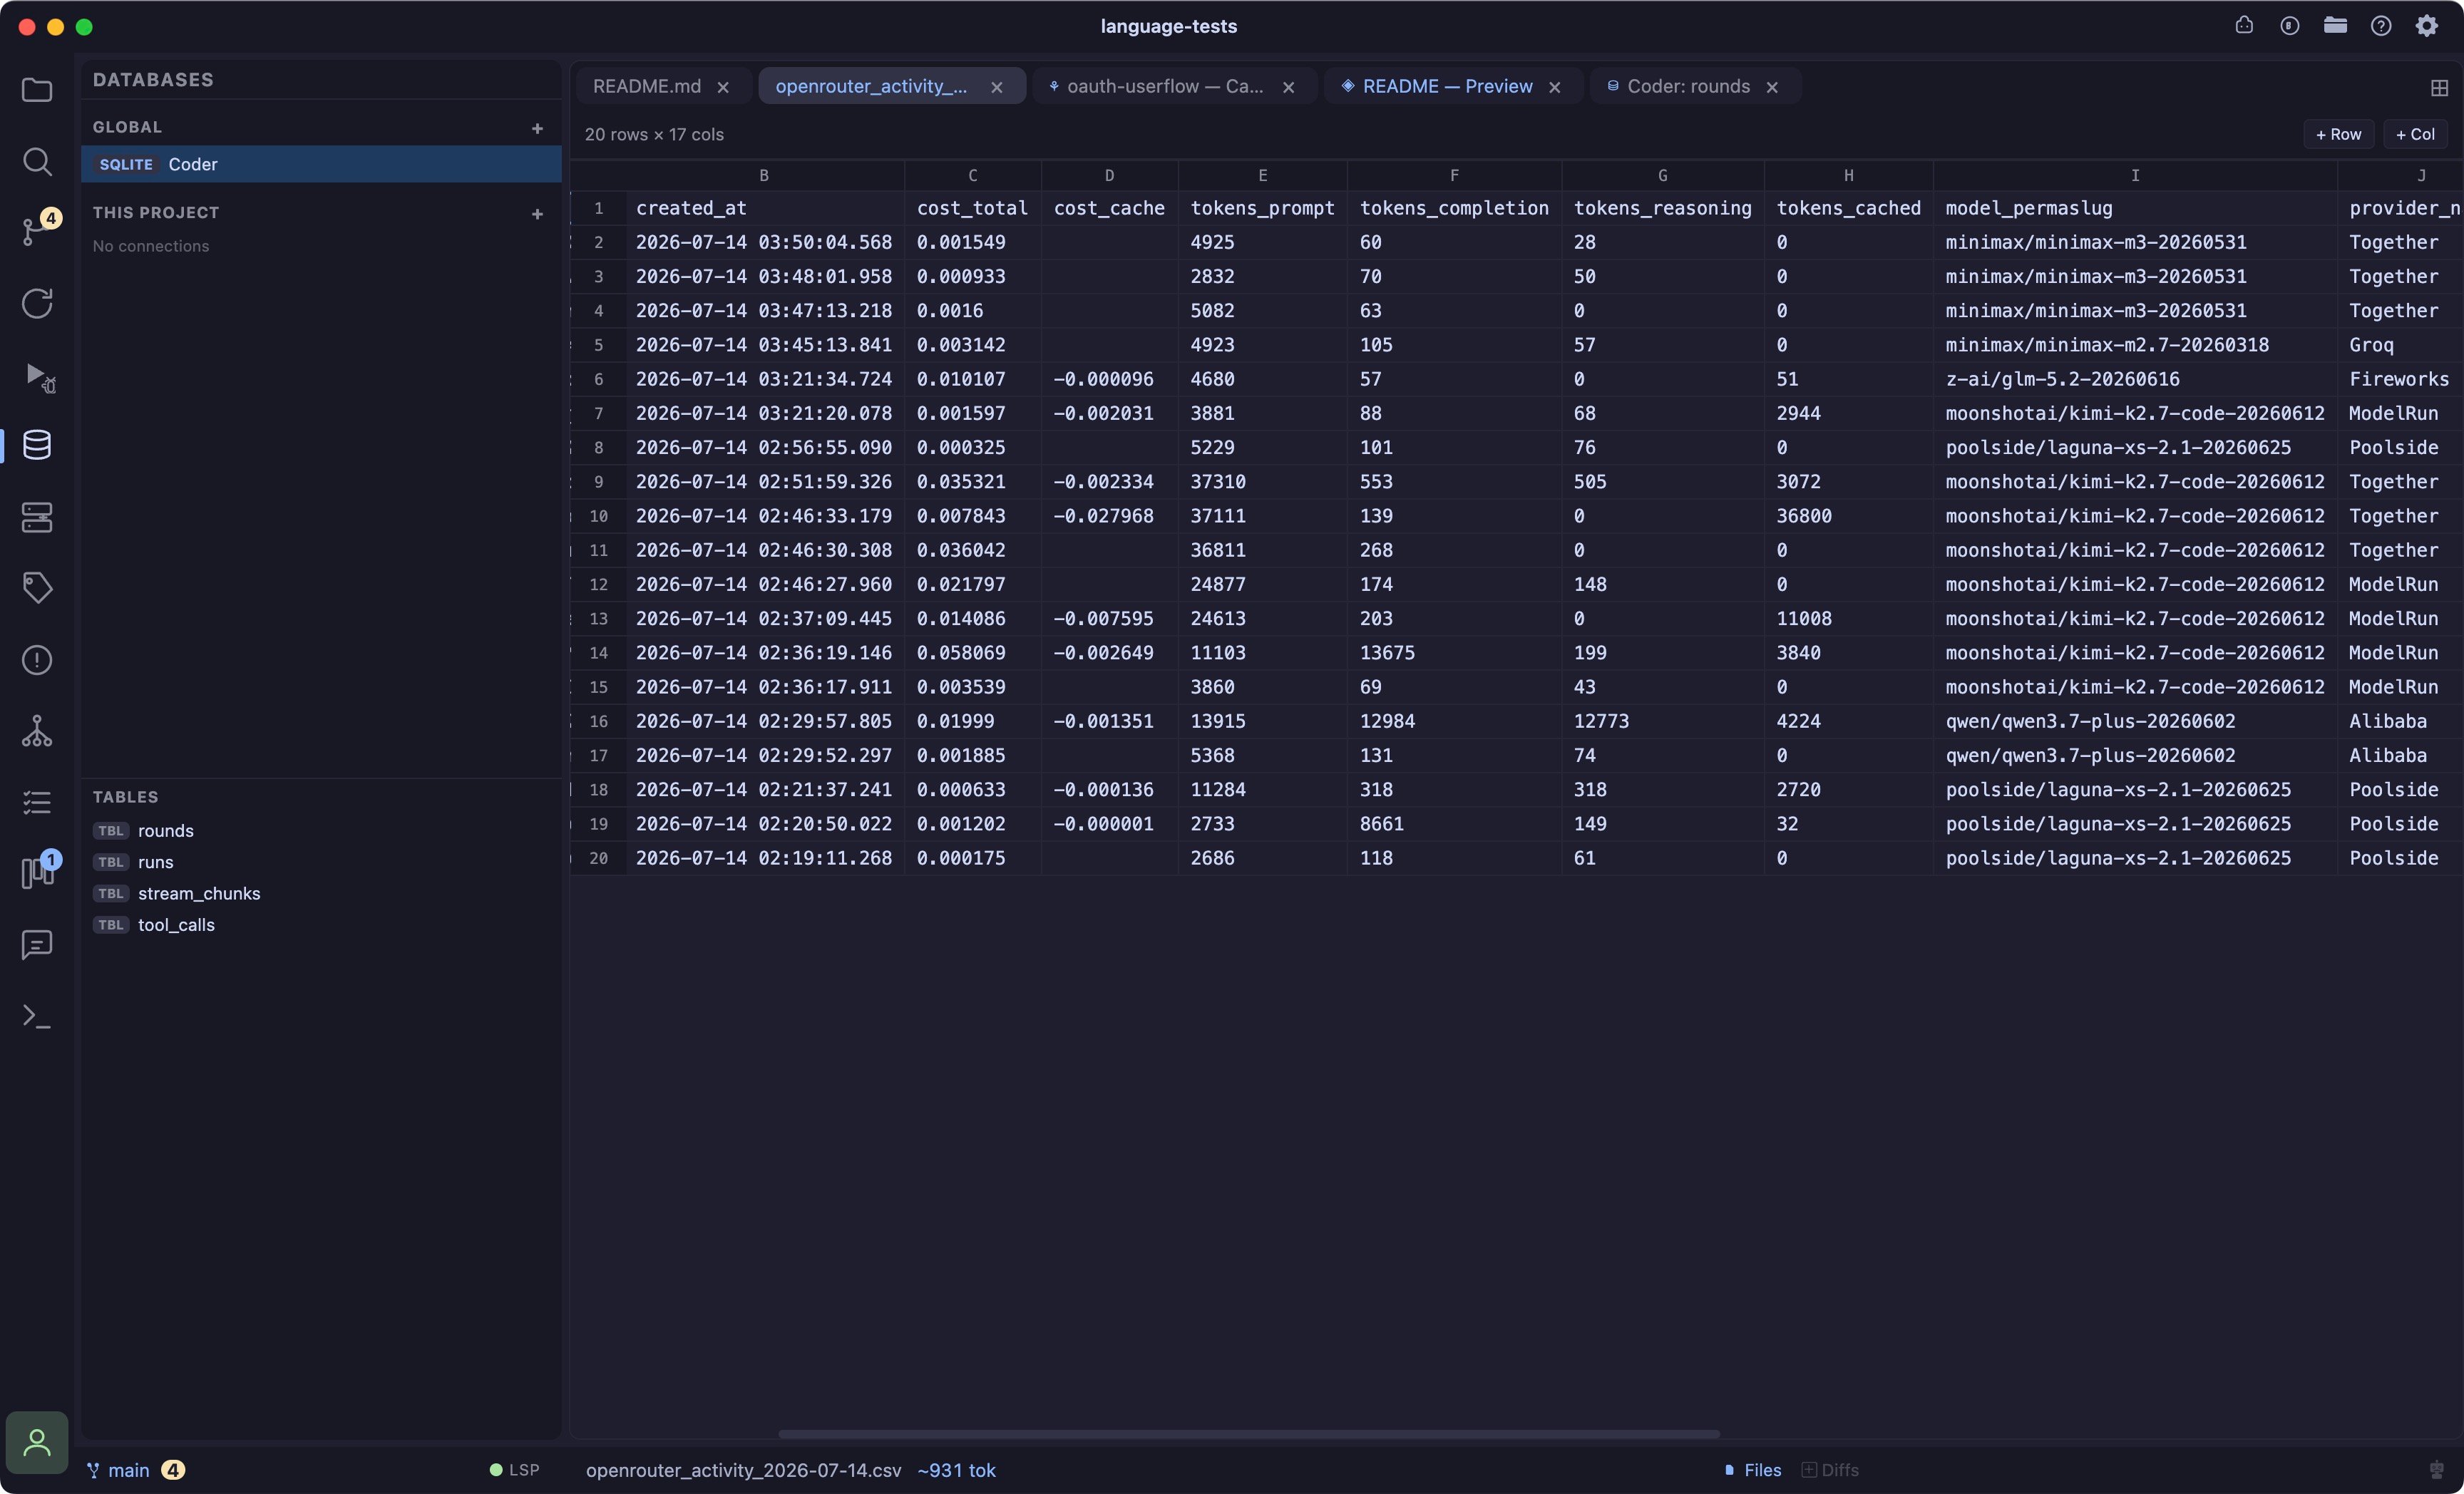The width and height of the screenshot is (2464, 1494).
Task: Click cell z-ai/glm-5.2-20260616
Action: [2135, 379]
